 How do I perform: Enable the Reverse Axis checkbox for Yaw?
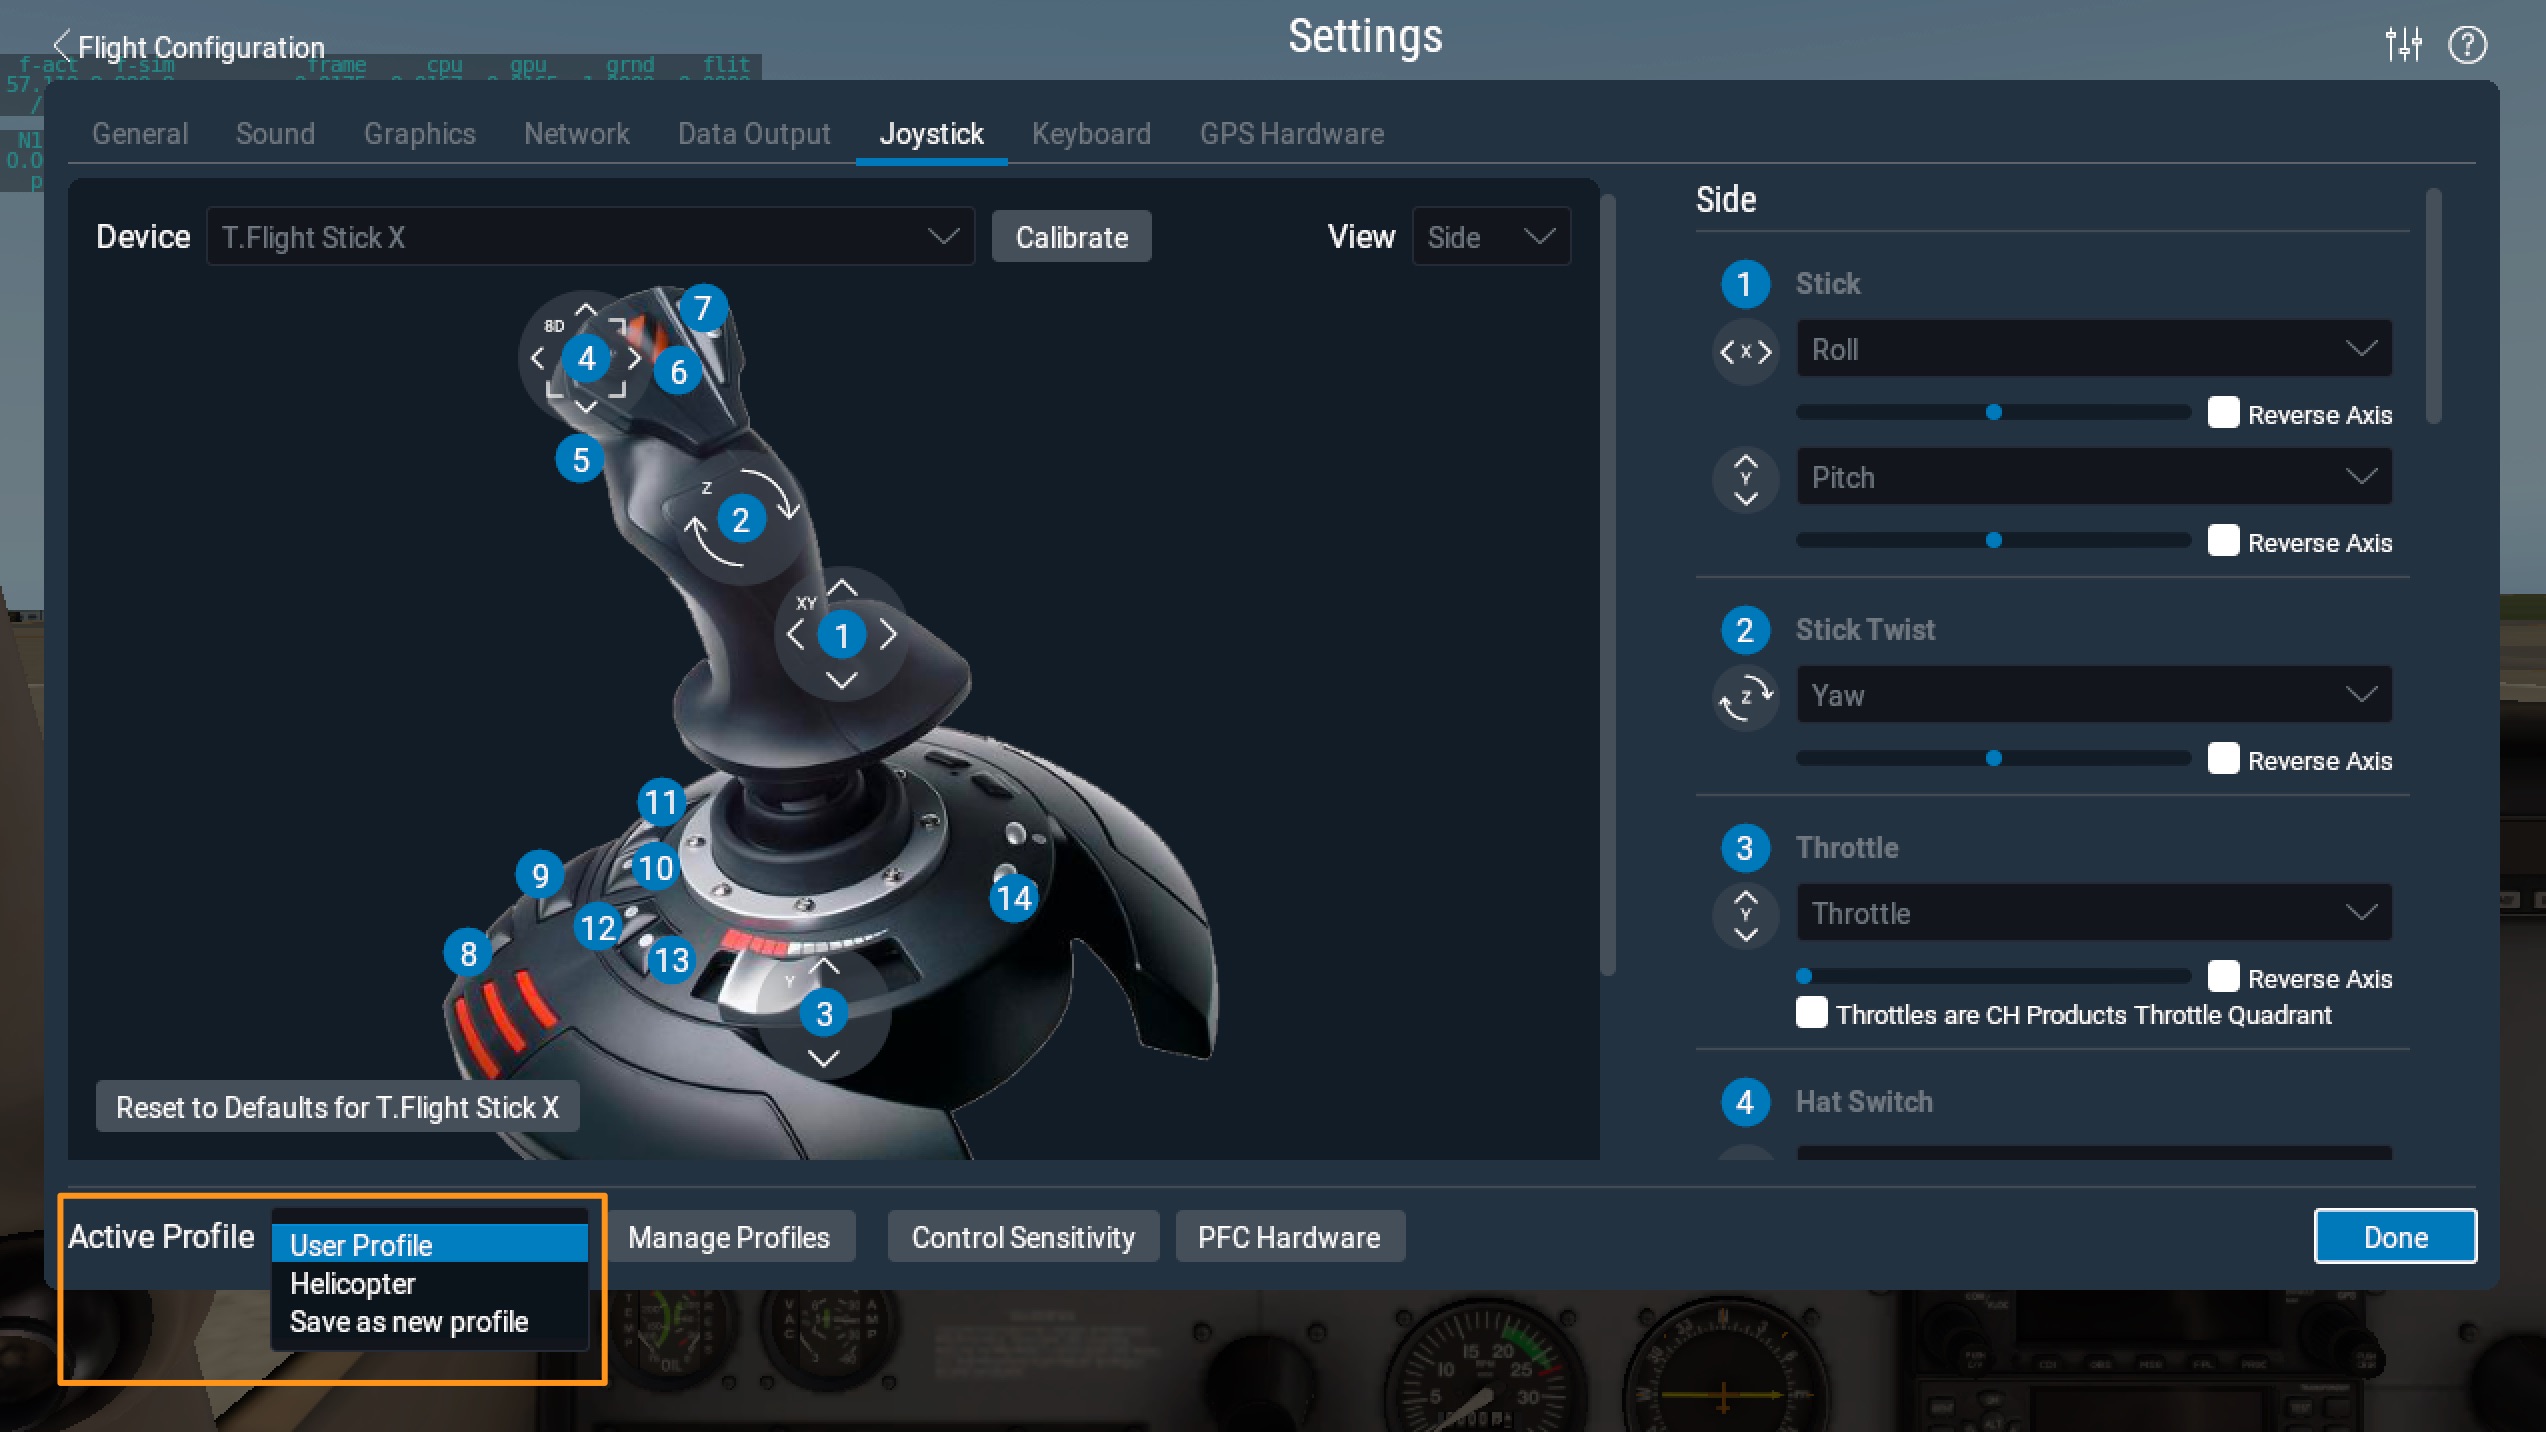click(x=2221, y=759)
